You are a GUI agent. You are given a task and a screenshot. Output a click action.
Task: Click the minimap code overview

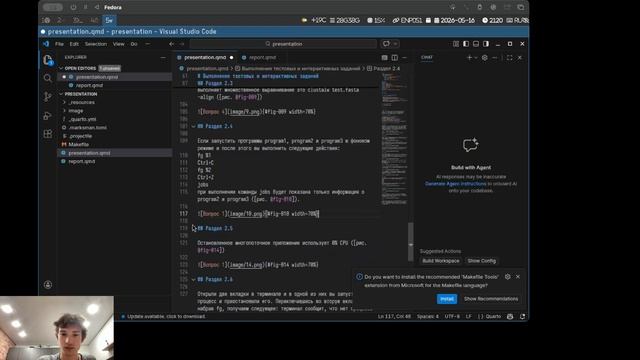(394, 139)
